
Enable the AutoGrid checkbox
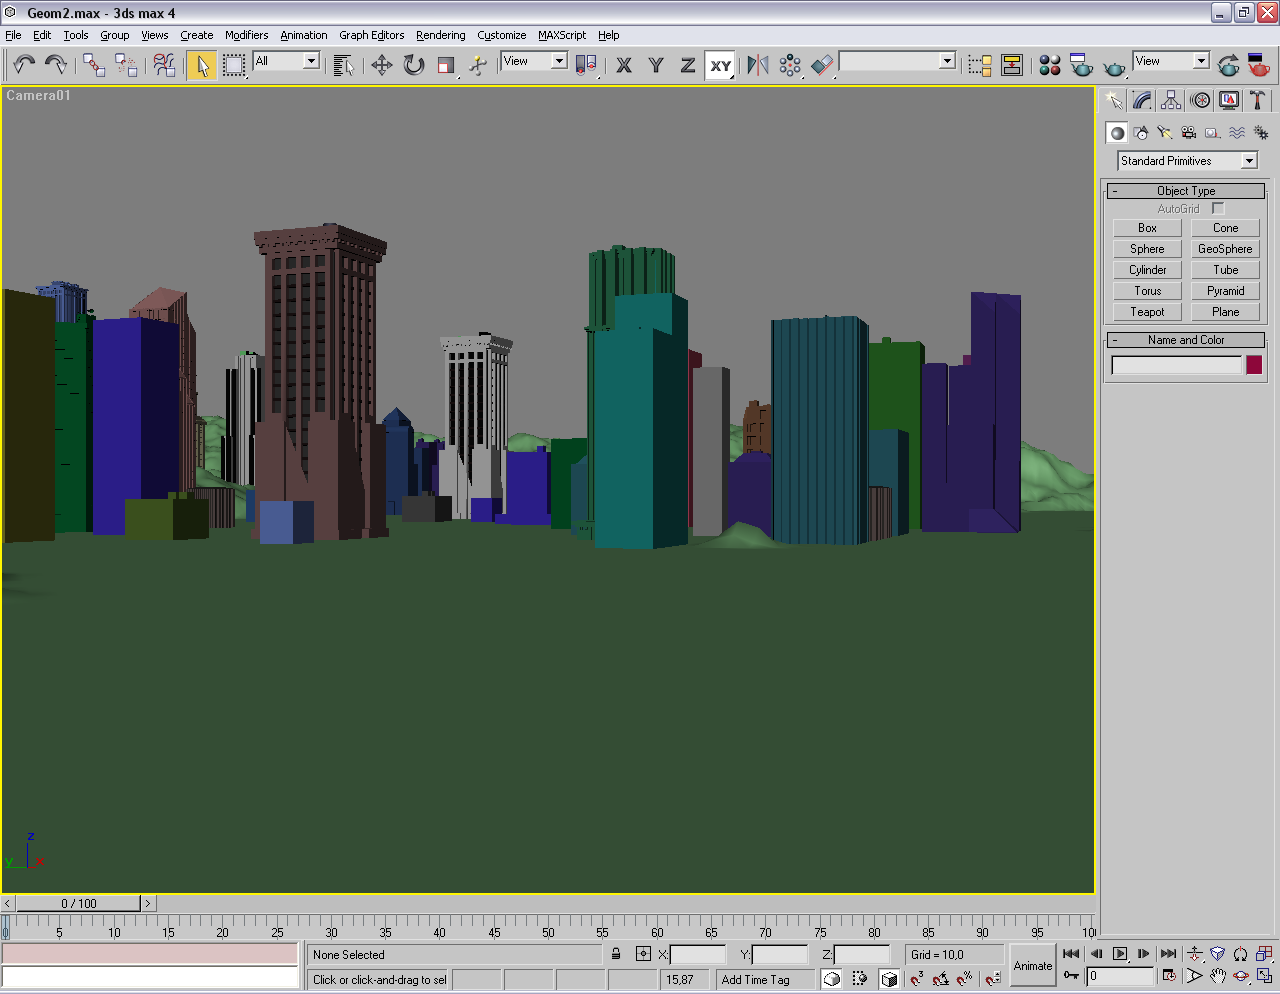click(x=1217, y=209)
